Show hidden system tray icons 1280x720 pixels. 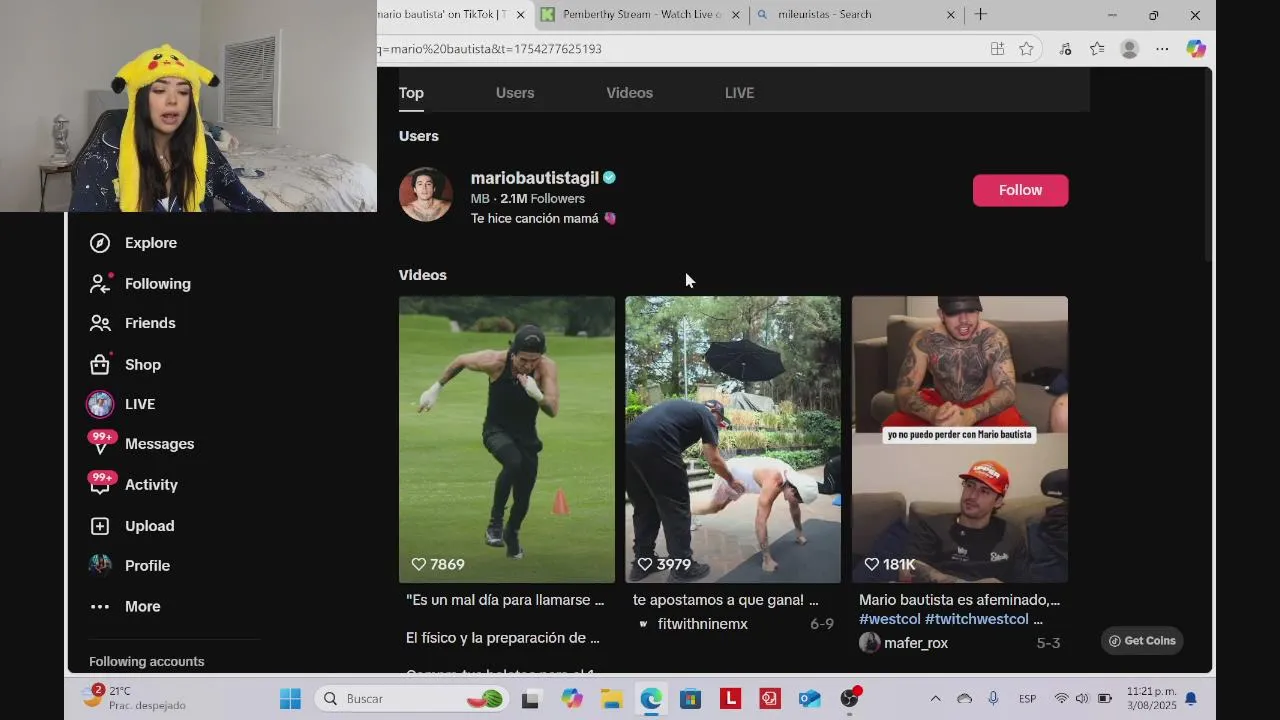[935, 699]
